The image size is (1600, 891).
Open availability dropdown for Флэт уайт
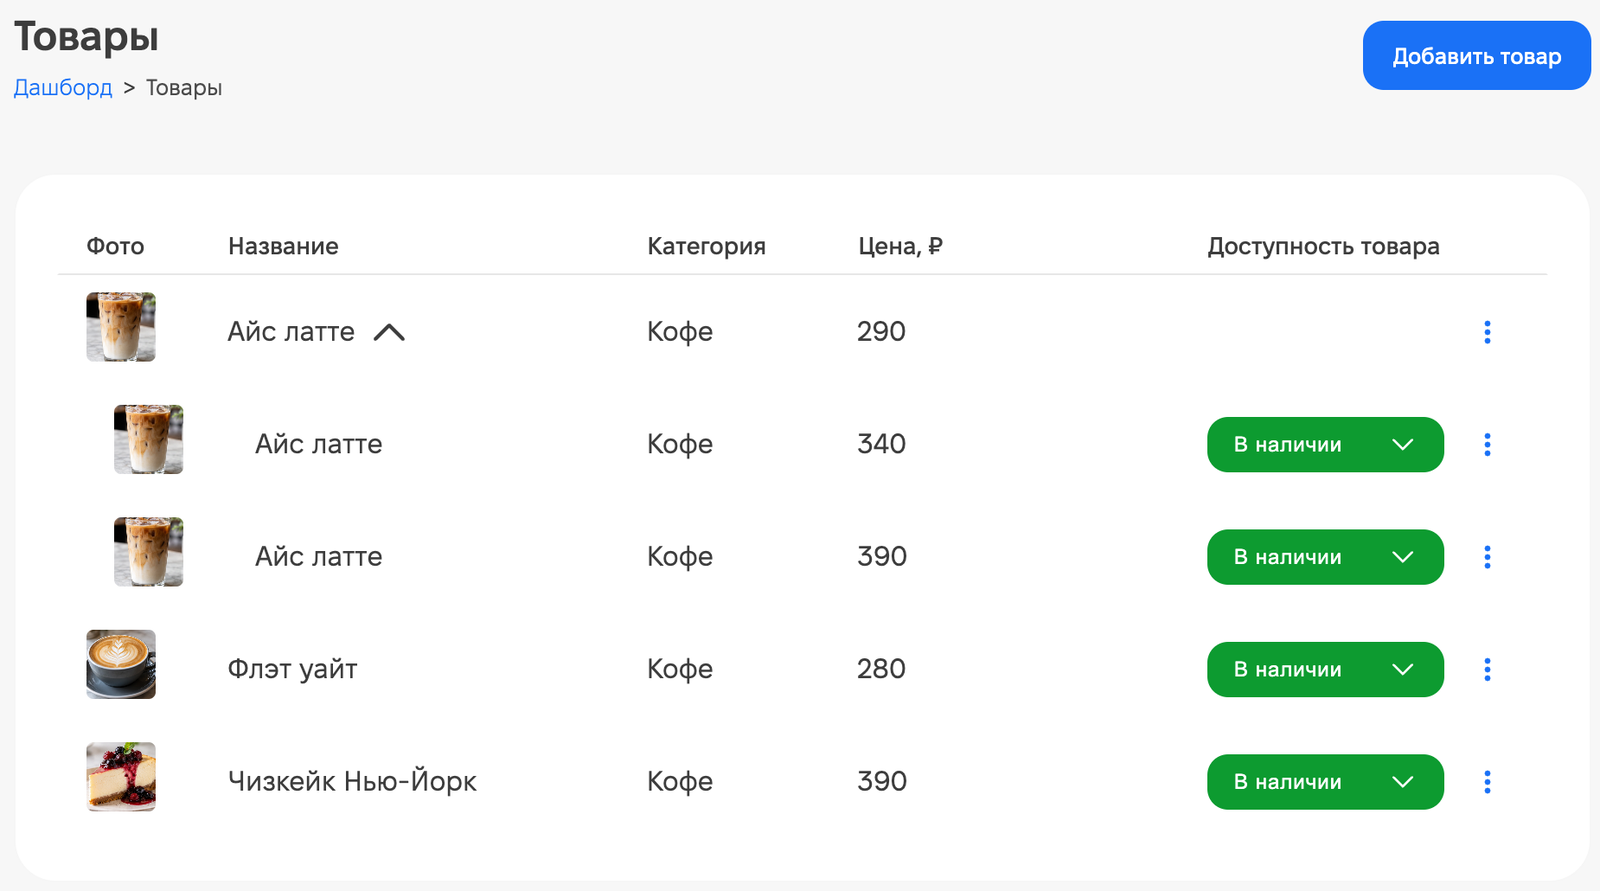(x=1325, y=670)
